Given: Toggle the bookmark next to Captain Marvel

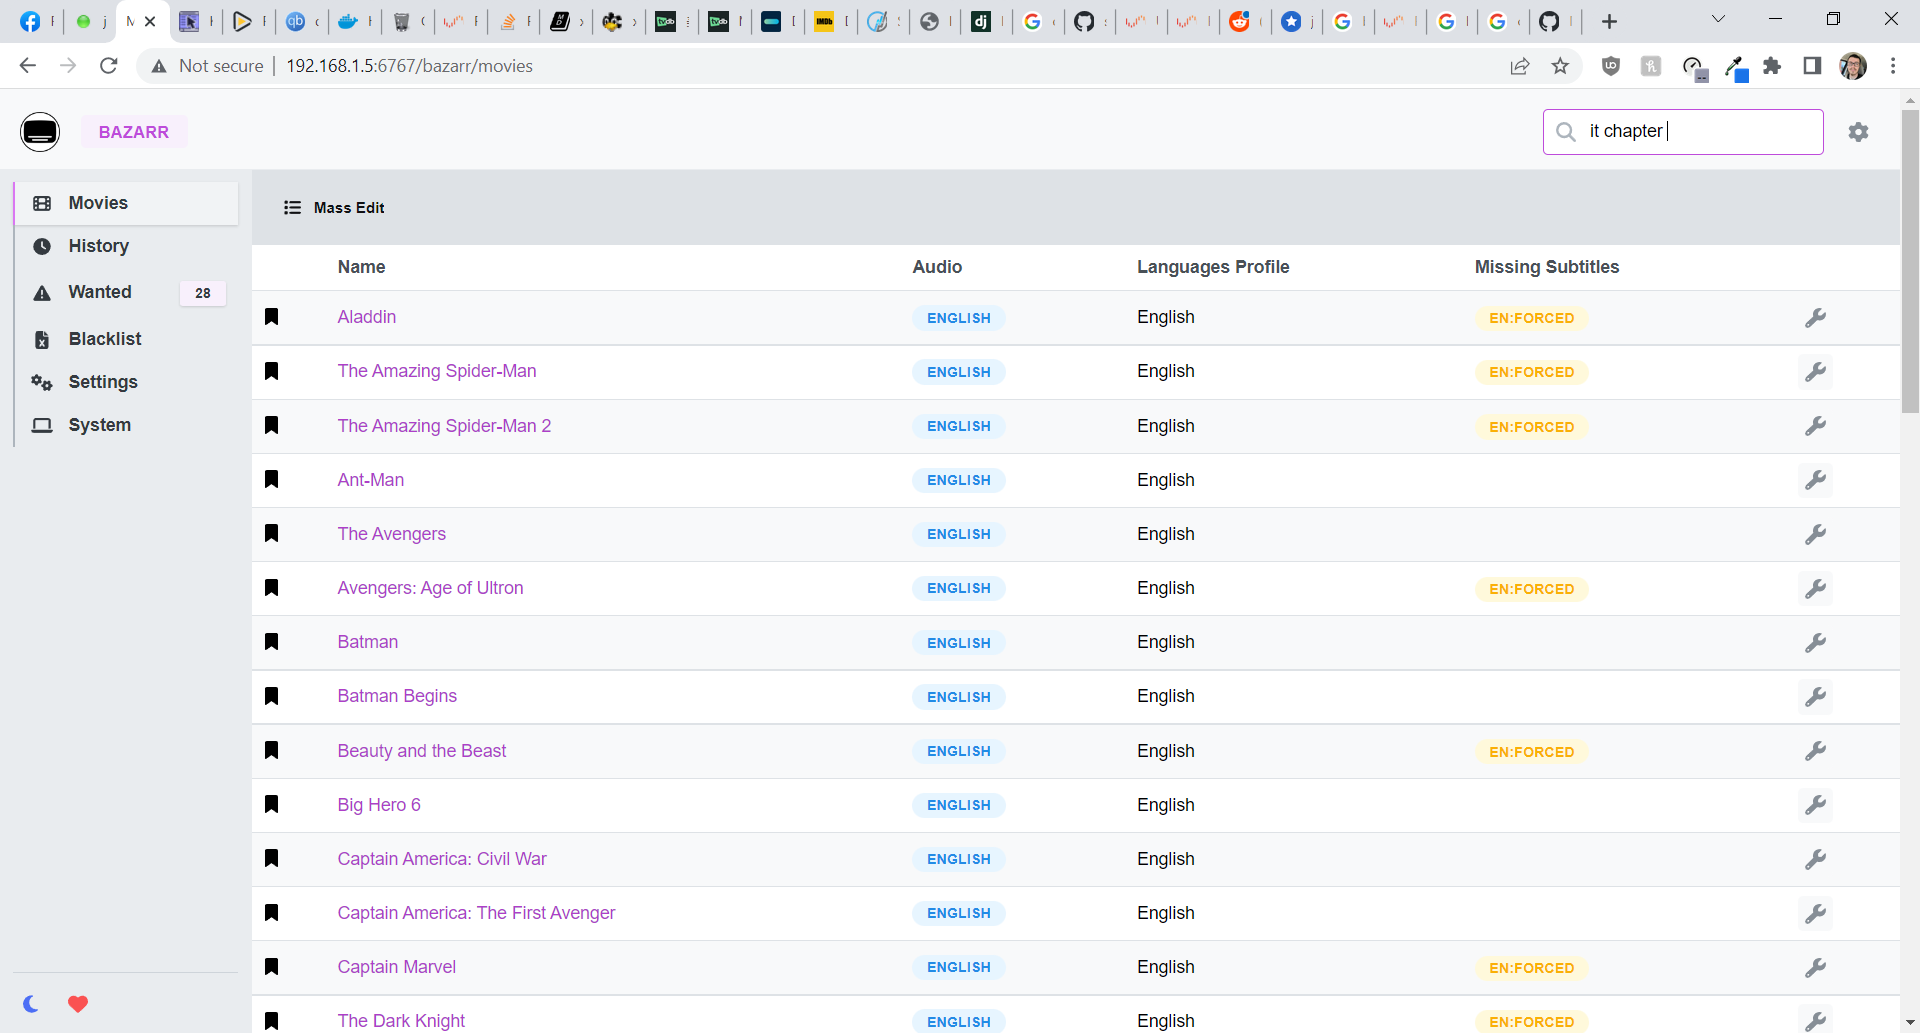Looking at the screenshot, I should click(x=271, y=966).
